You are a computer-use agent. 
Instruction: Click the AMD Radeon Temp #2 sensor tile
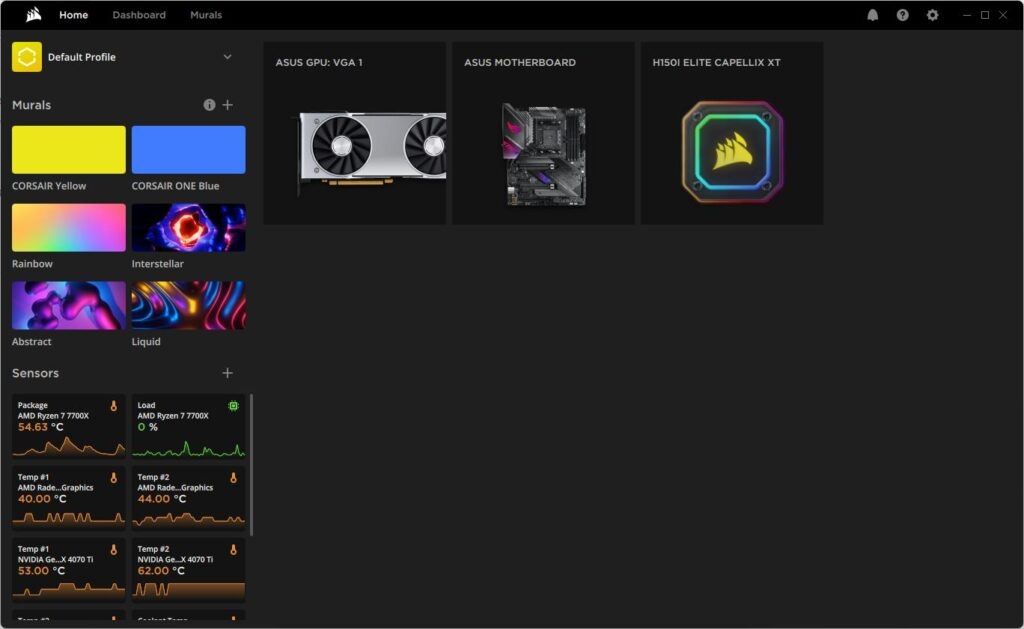tap(189, 498)
